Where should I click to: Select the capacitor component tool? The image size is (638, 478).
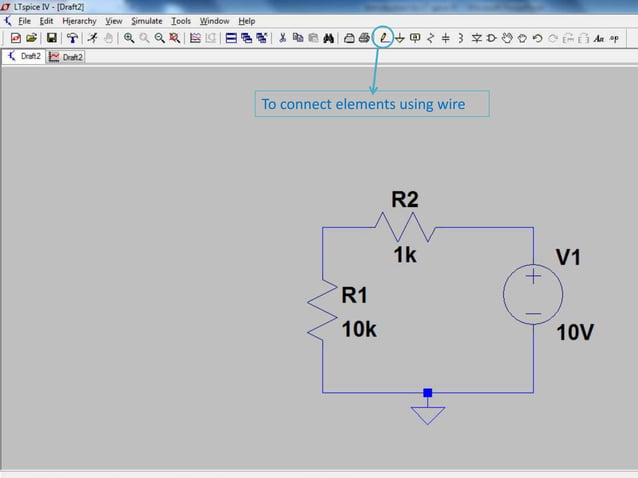coord(446,38)
